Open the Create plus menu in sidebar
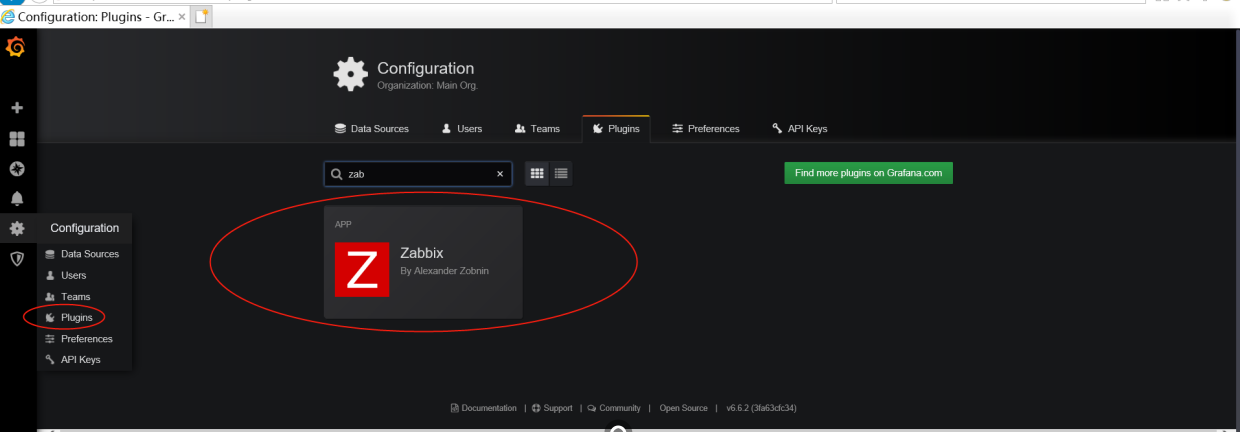 [17, 108]
